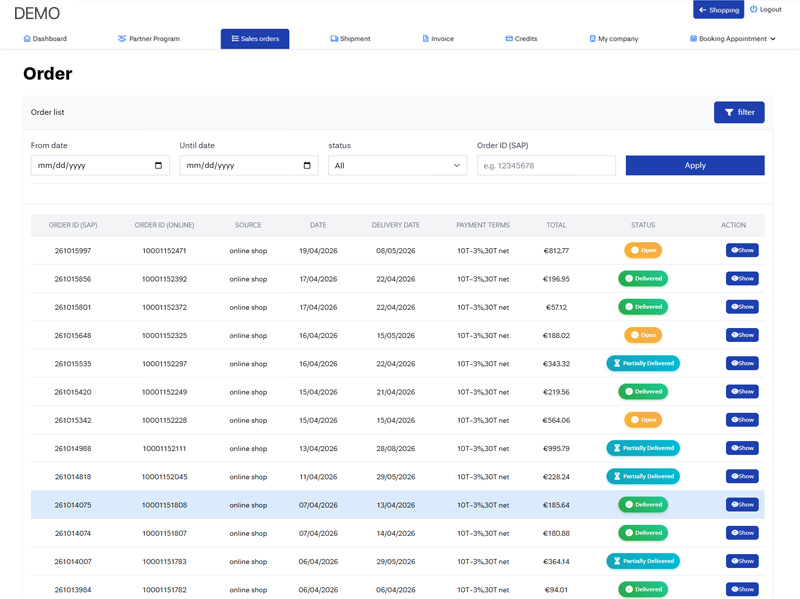This screenshot has height=599, width=800.
Task: Click the Shipment truck icon
Action: tap(334, 39)
